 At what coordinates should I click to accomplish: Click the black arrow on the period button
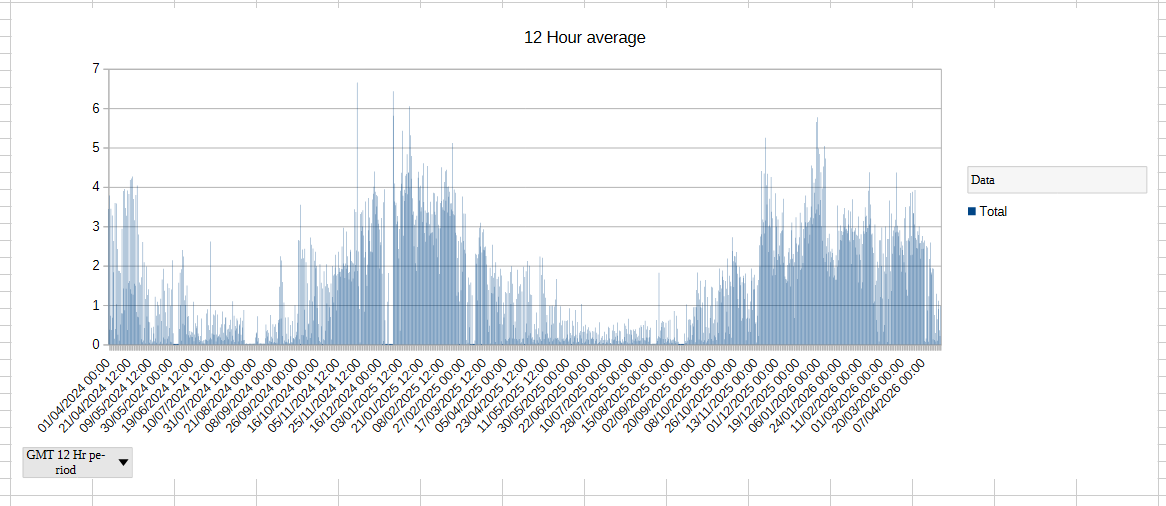click(123, 462)
